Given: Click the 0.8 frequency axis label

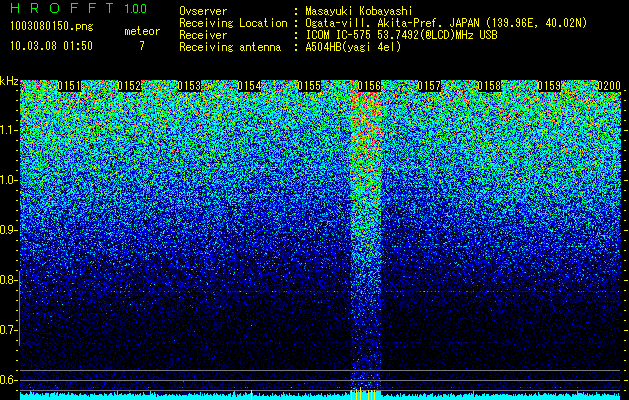Looking at the screenshot, I should 9,280.
